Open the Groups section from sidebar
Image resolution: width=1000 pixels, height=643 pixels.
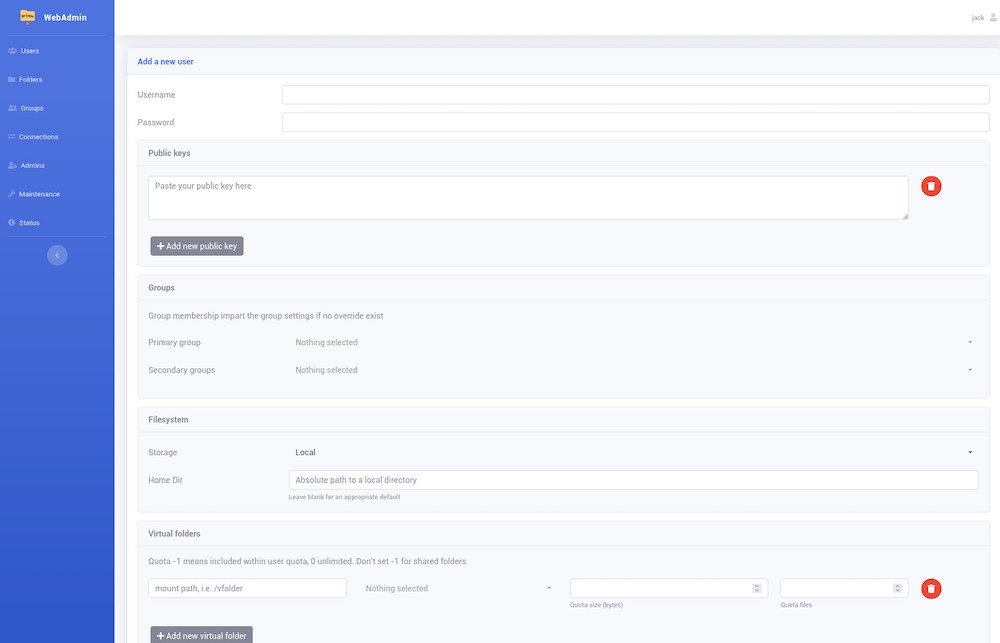click(30, 107)
